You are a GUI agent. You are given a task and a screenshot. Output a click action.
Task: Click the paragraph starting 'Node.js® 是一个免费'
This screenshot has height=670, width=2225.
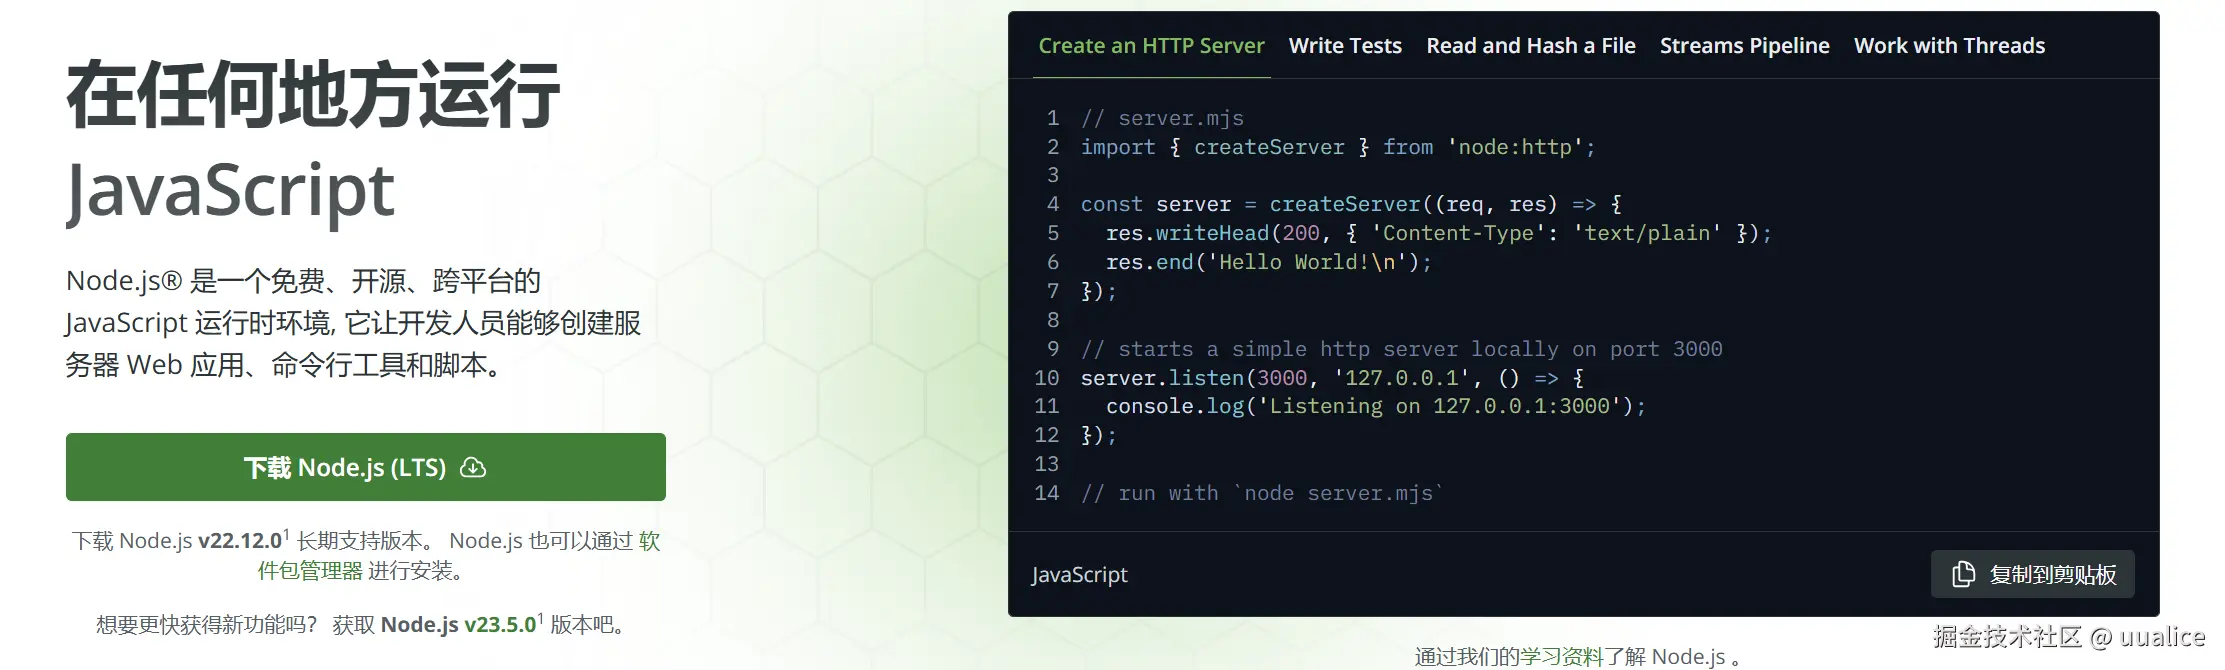tap(353, 323)
